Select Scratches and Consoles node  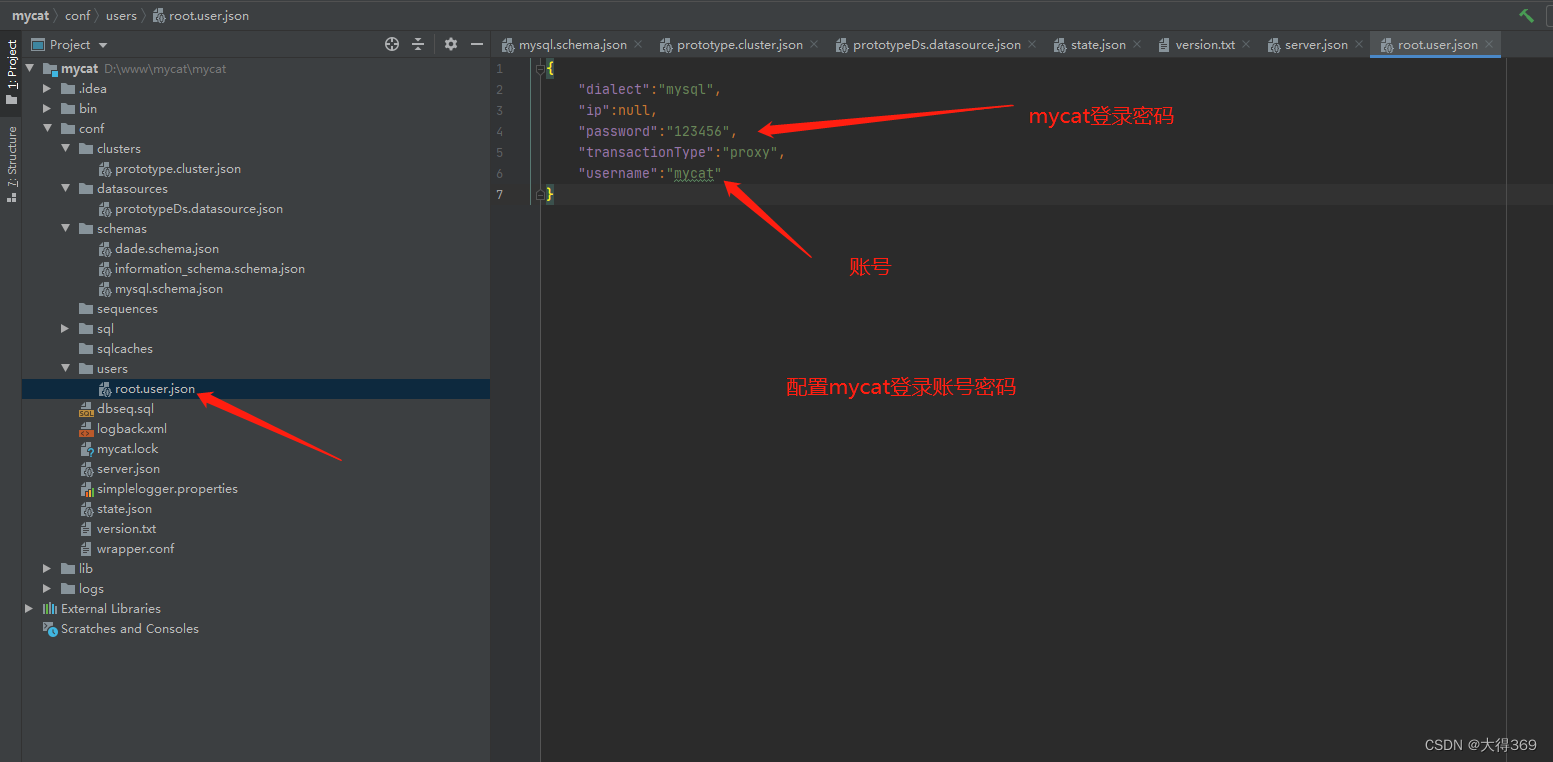pyautogui.click(x=129, y=629)
